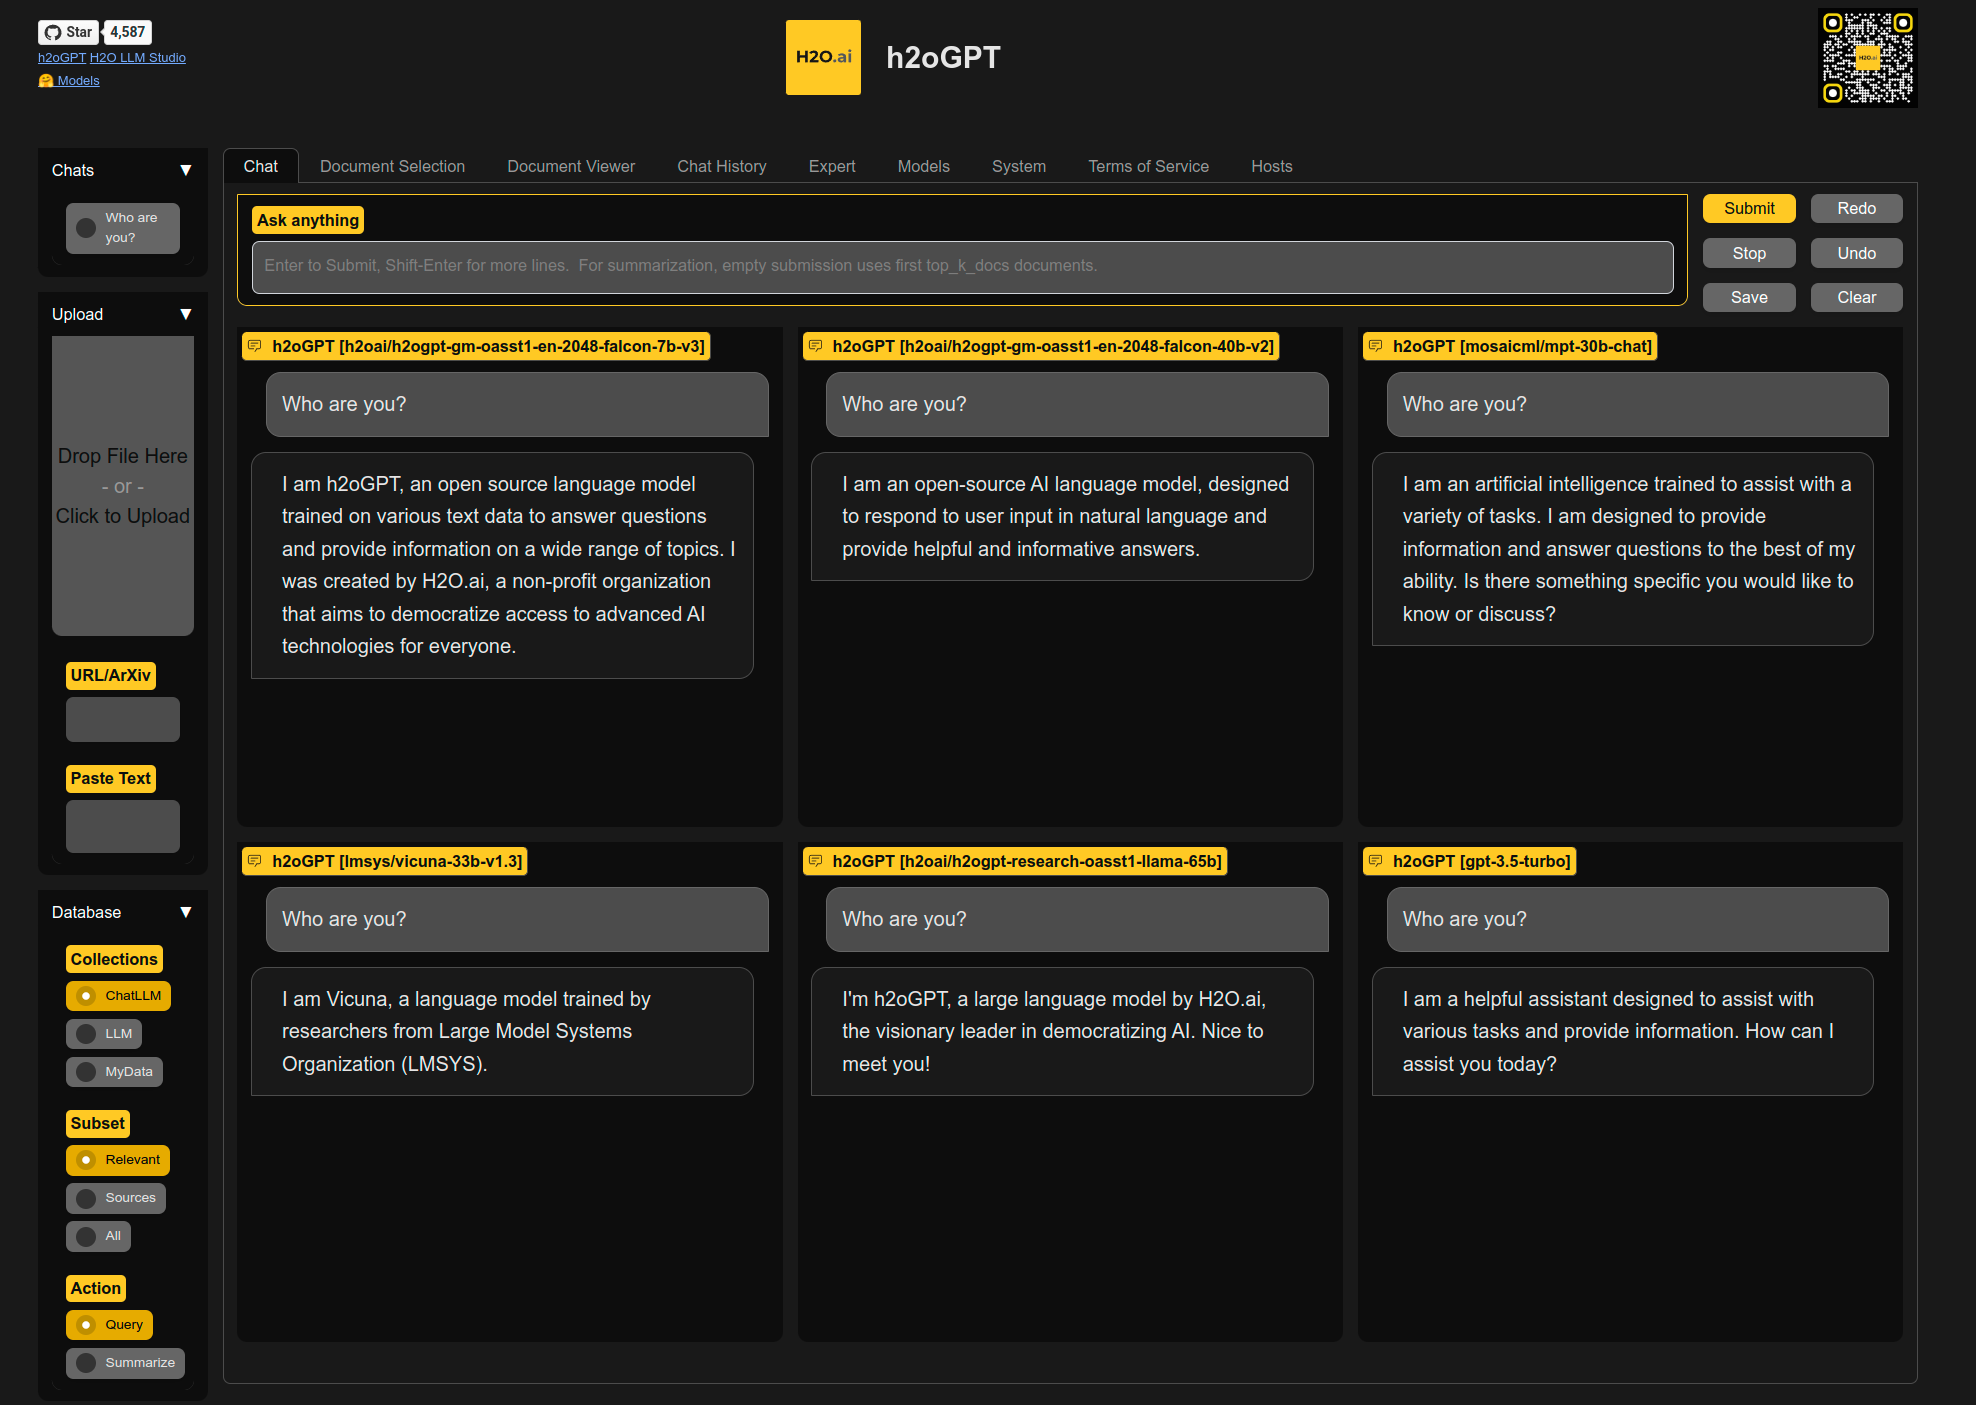Click the Ask anything input field

(962, 266)
